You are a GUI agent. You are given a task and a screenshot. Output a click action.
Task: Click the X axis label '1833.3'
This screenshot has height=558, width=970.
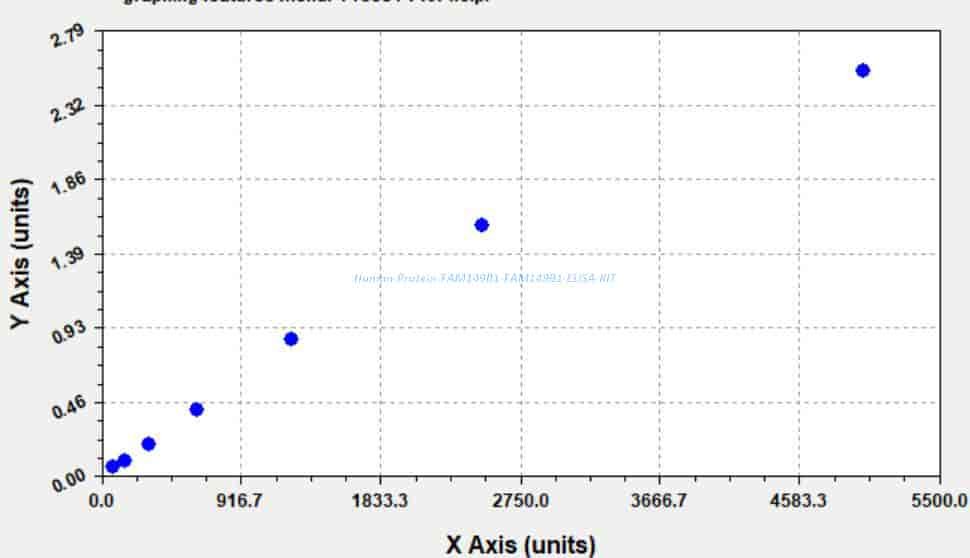click(380, 500)
